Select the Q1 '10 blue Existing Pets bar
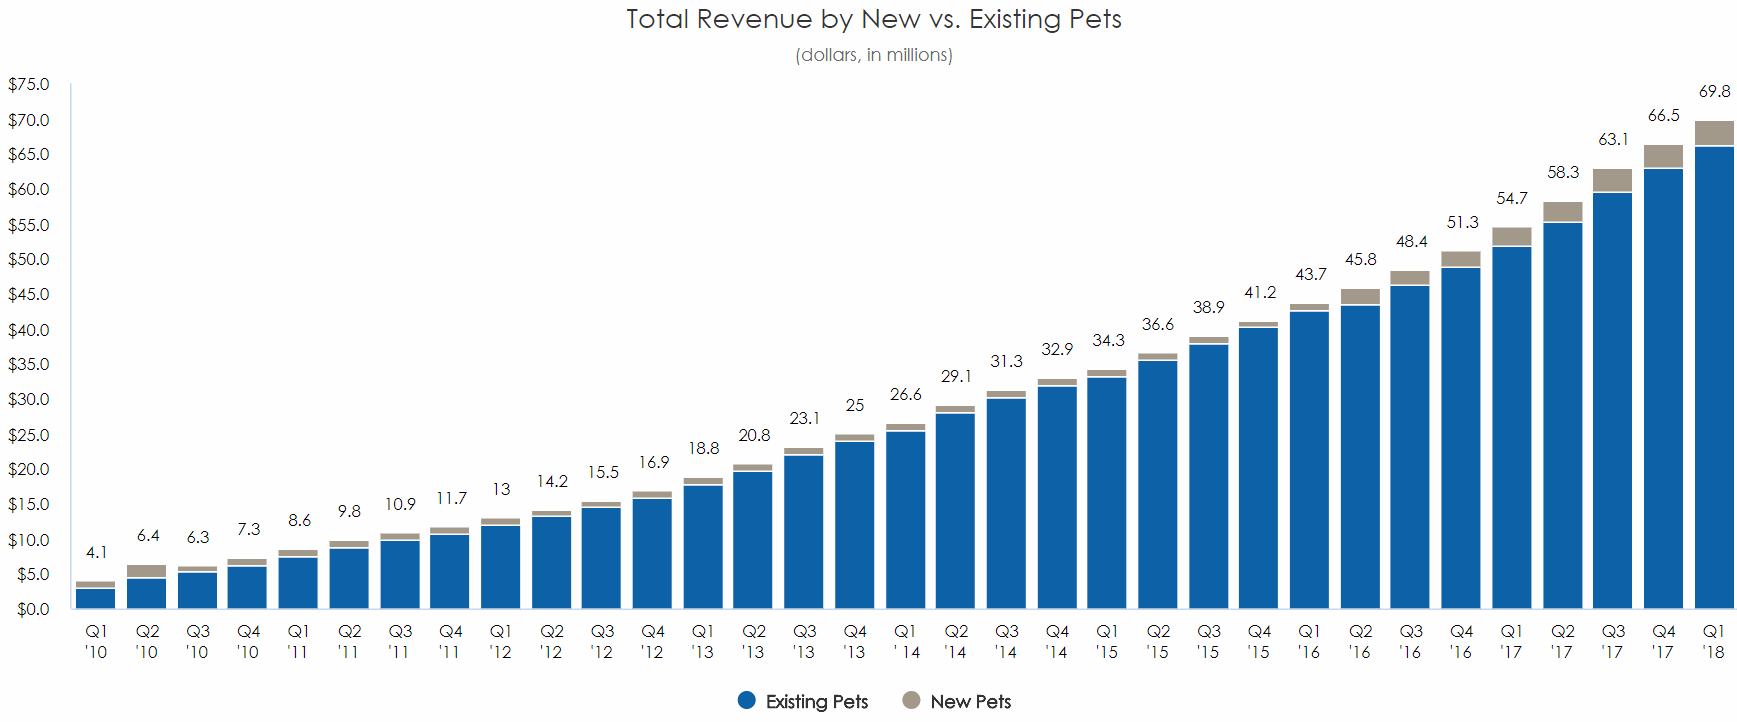 95,599
